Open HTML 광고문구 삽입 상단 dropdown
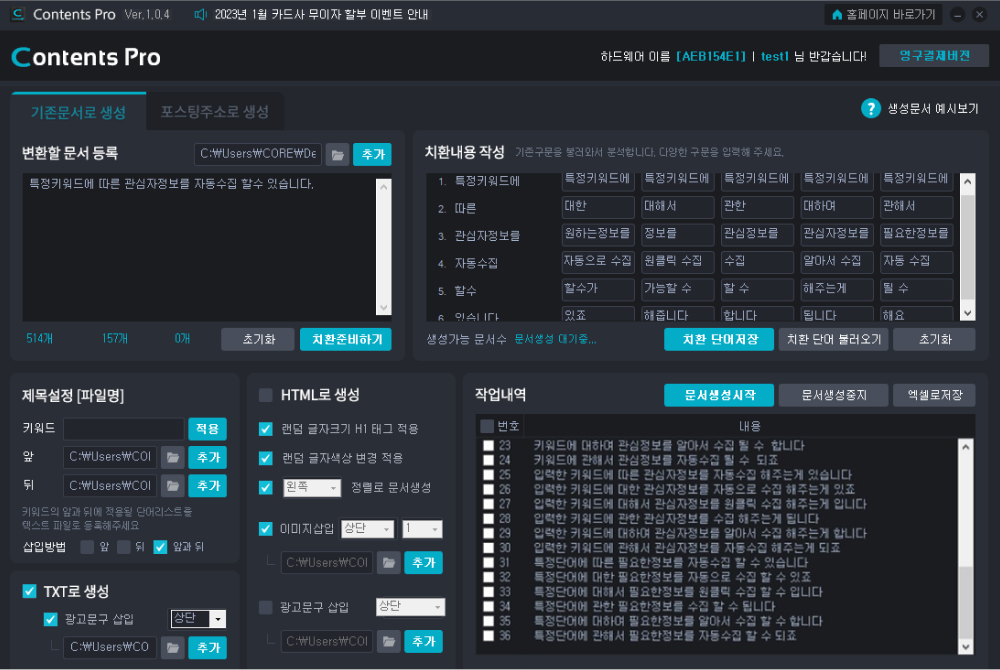 click(x=410, y=607)
